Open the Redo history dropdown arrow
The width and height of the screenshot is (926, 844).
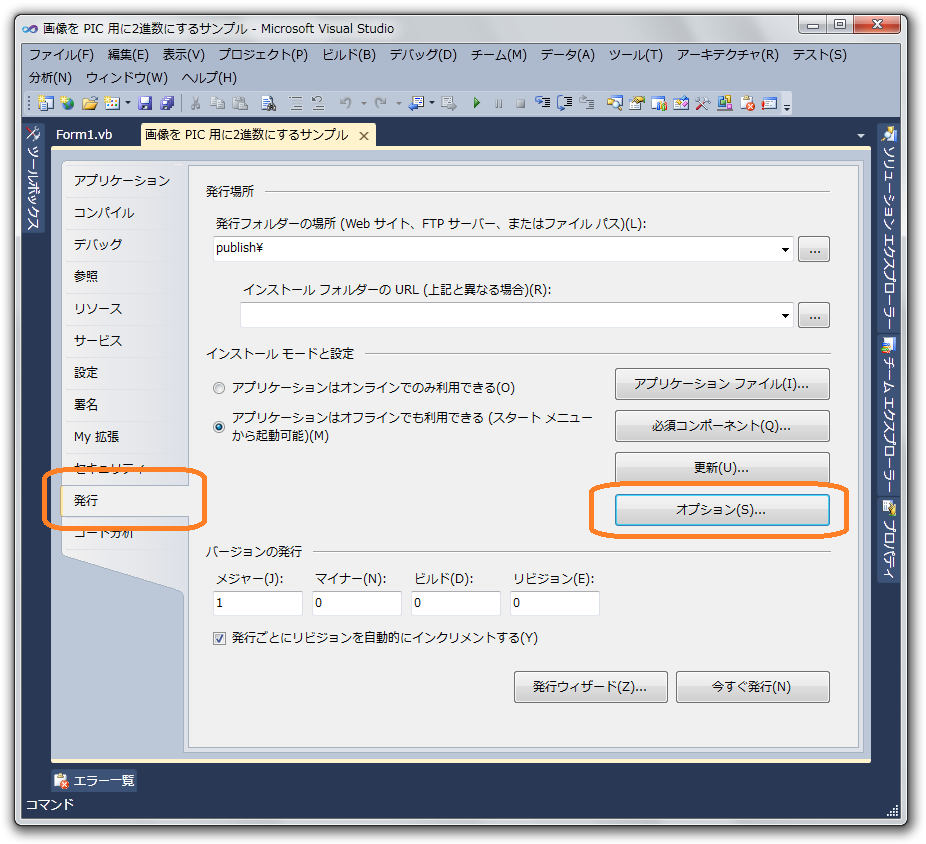click(399, 103)
